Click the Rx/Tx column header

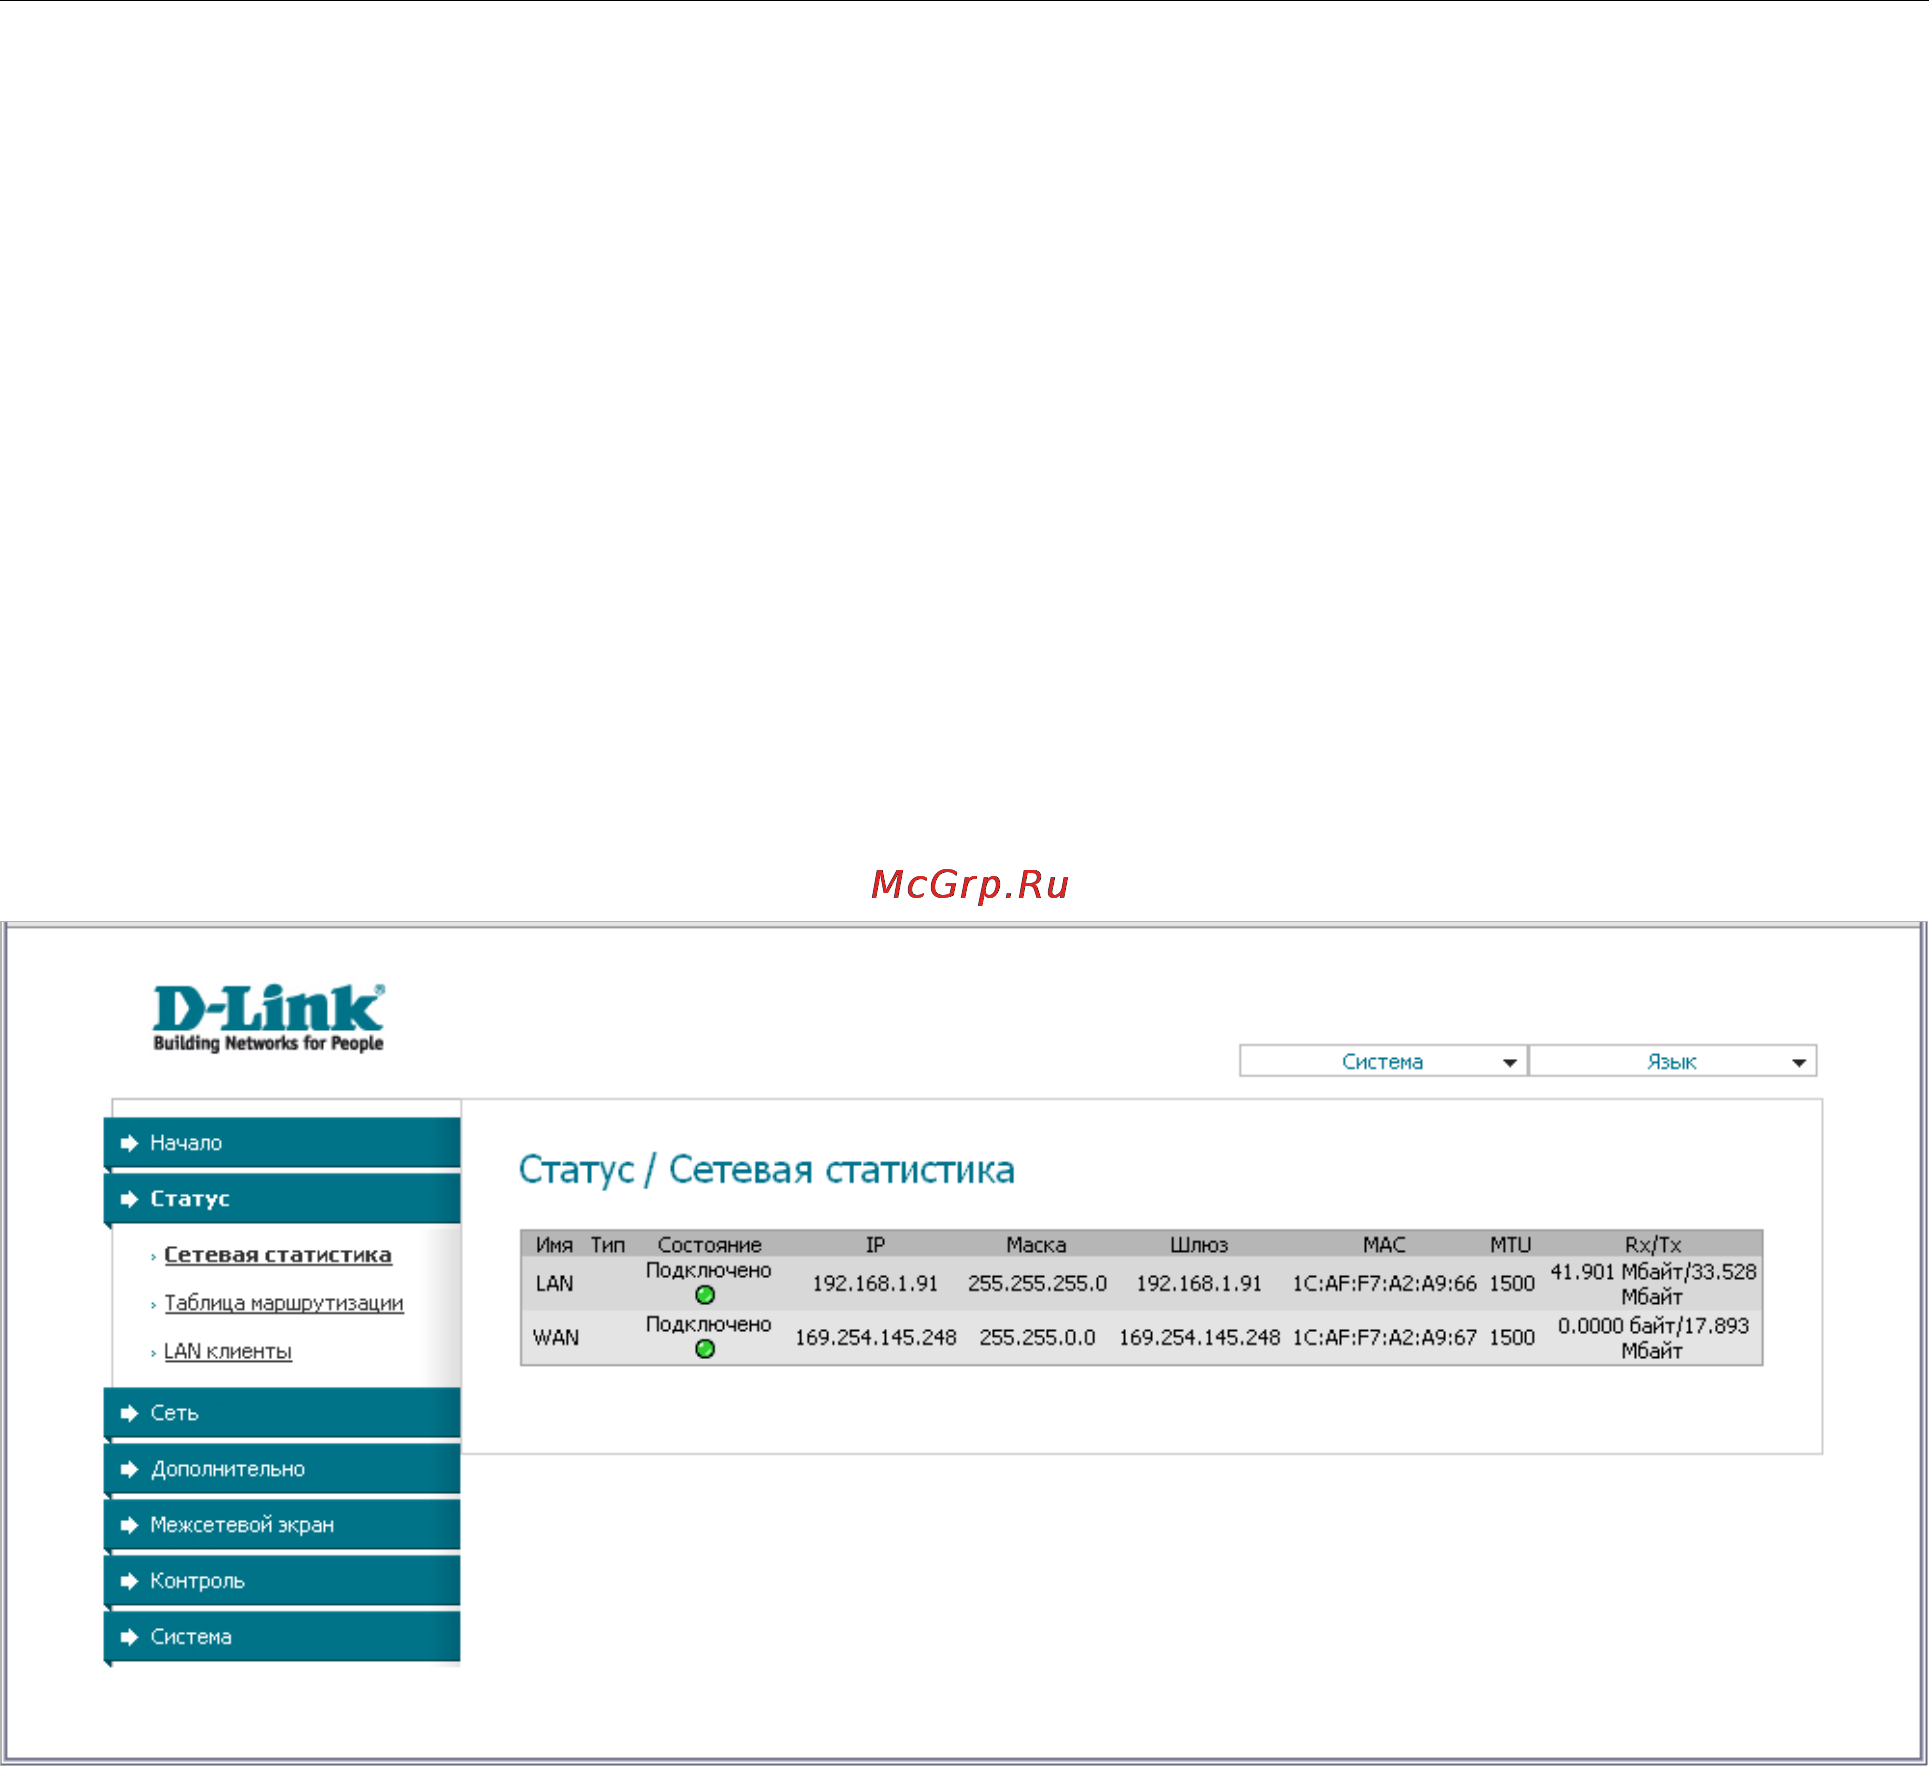pyautogui.click(x=1653, y=1245)
